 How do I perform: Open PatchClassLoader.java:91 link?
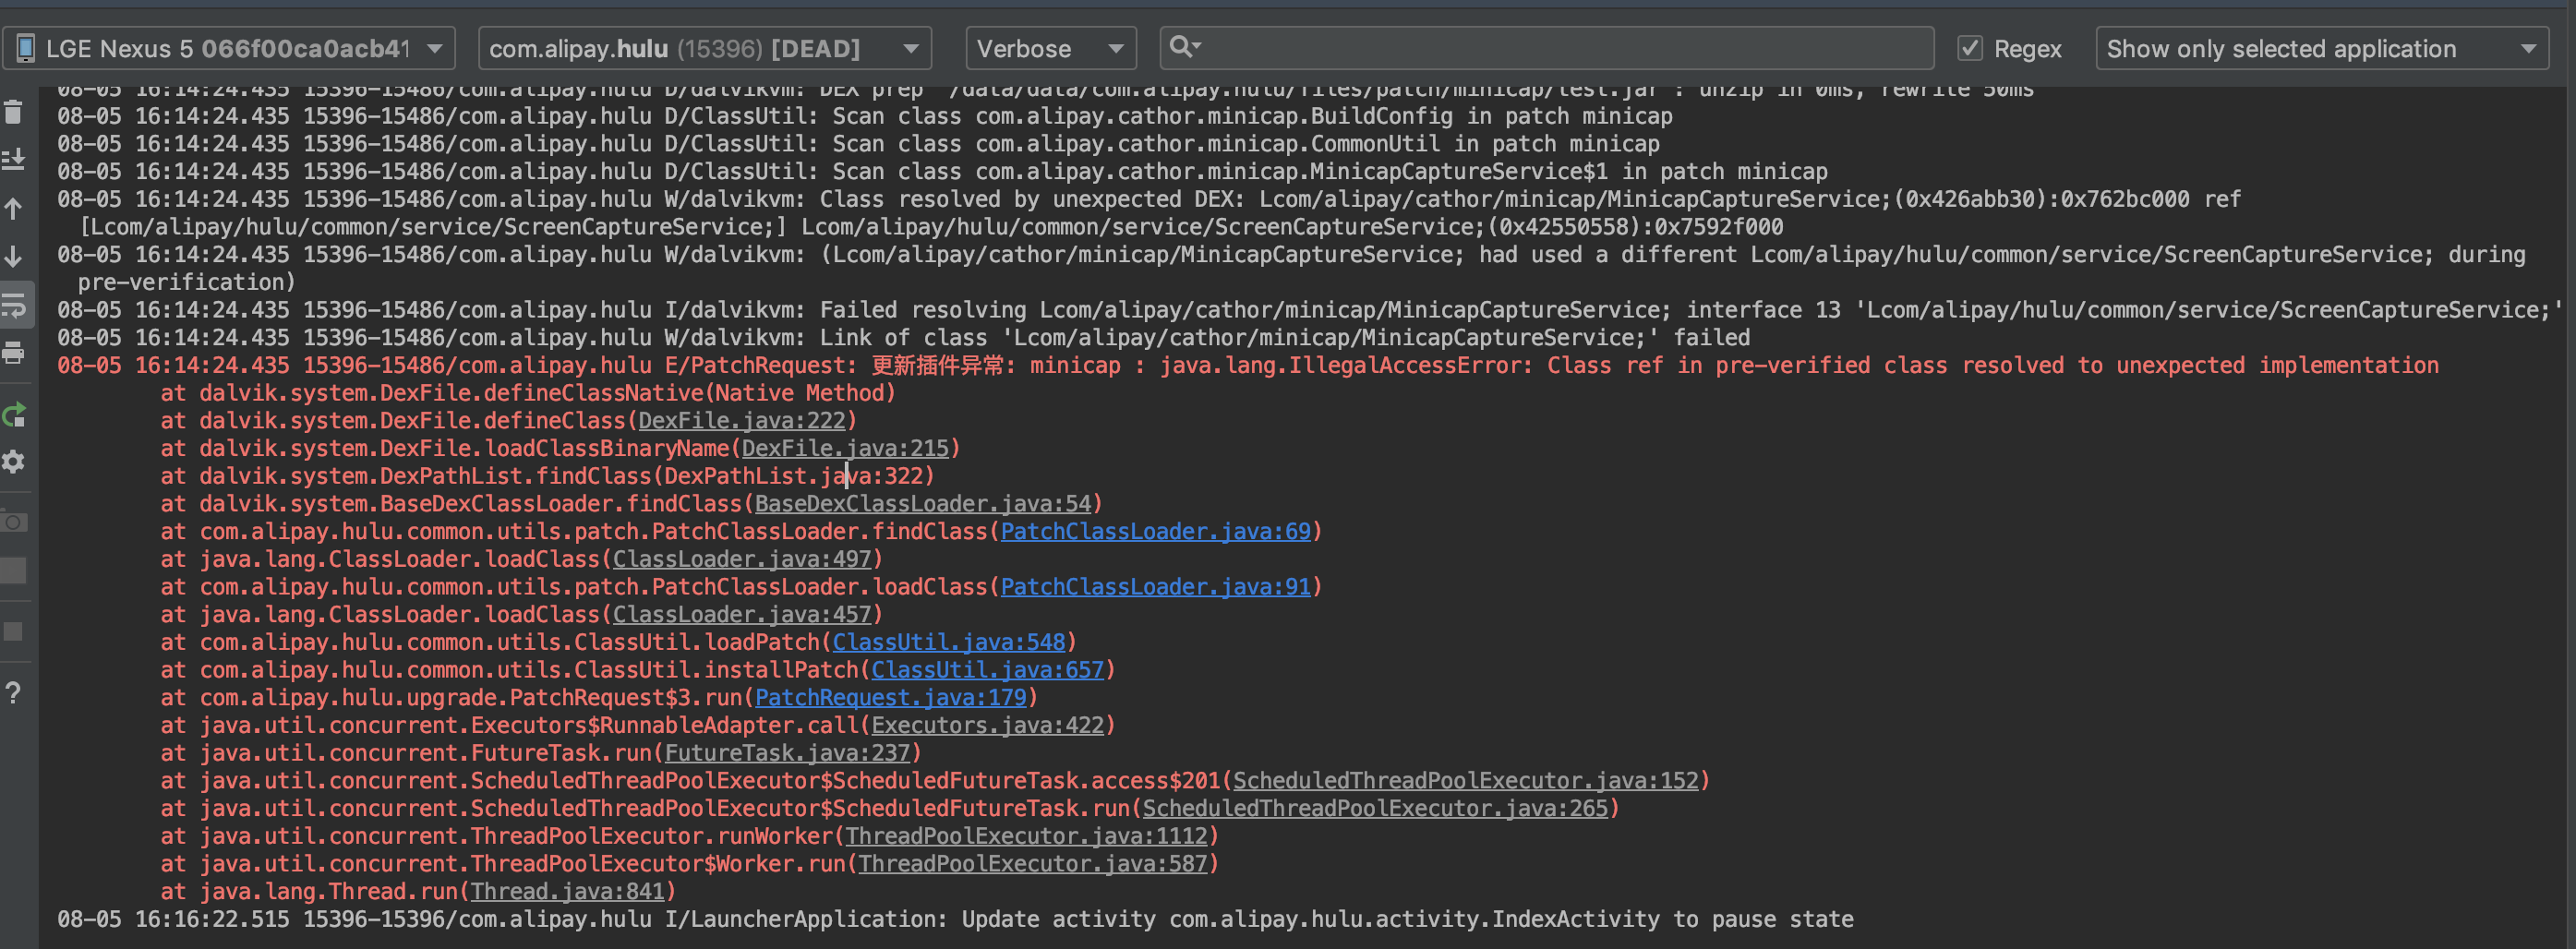pos(1156,587)
